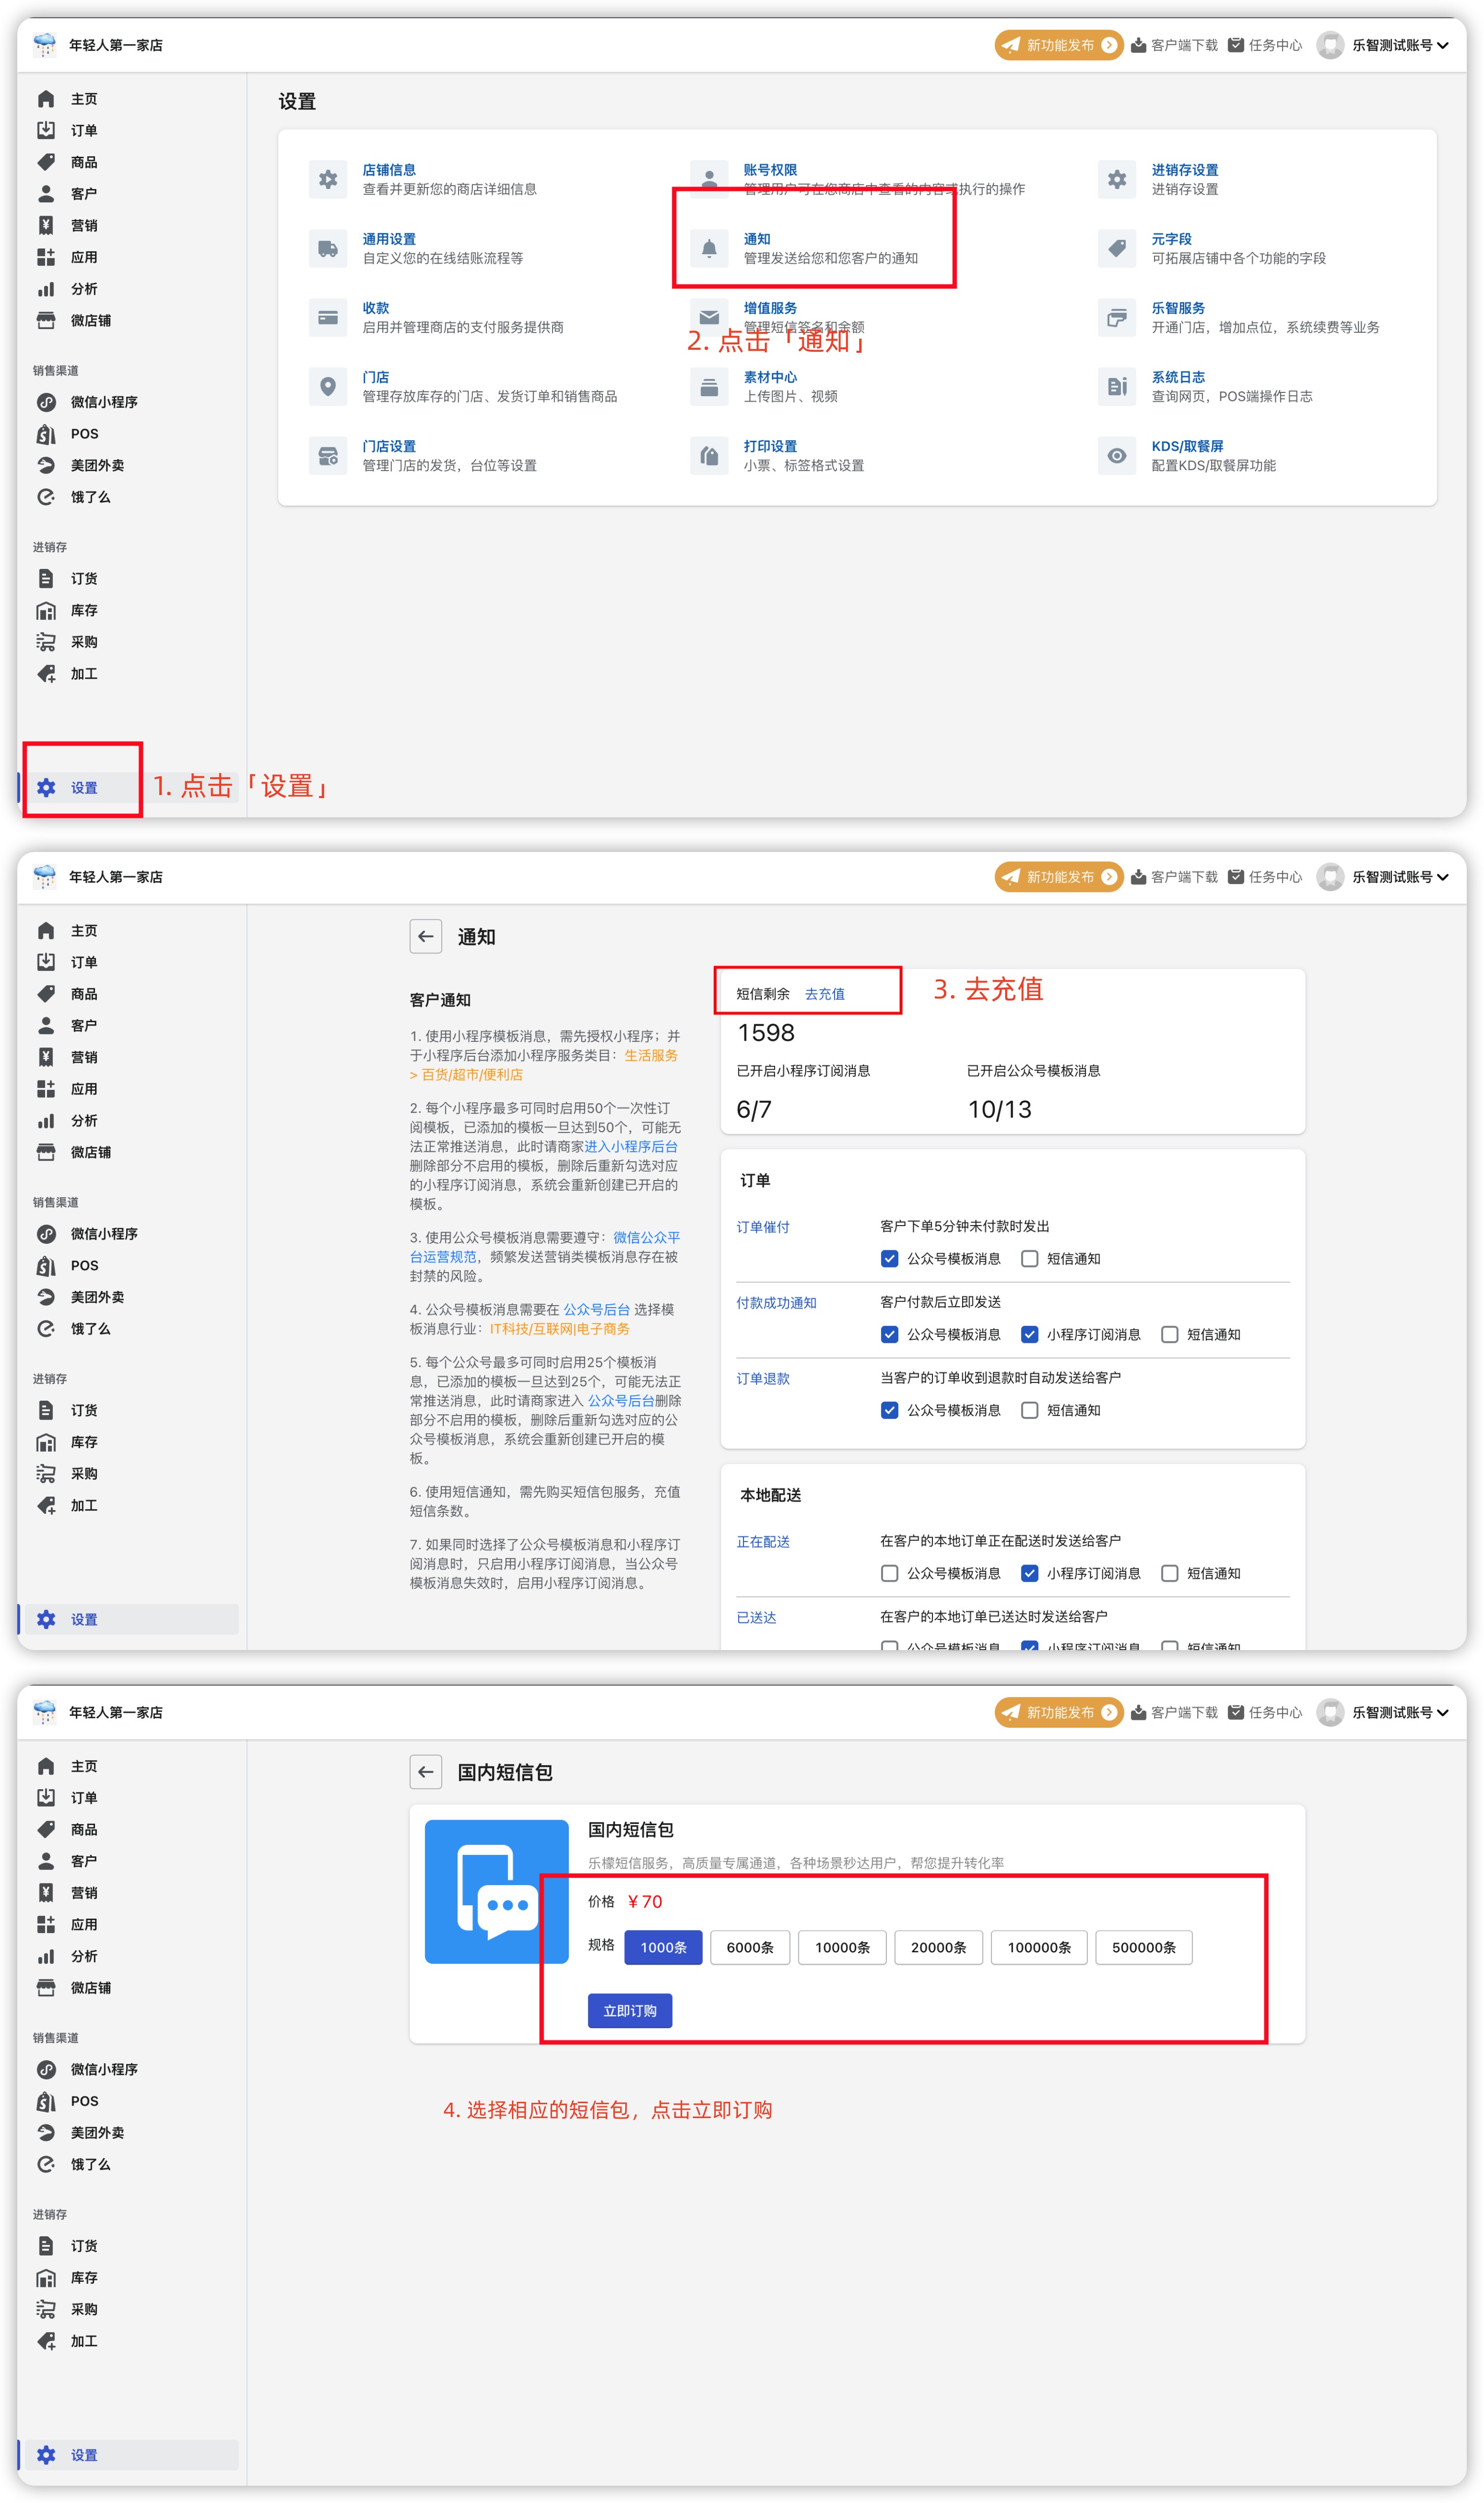Click the 主页 home icon in the top 设置 screenshot sidebar
The image size is (1484, 2503).
46,99
